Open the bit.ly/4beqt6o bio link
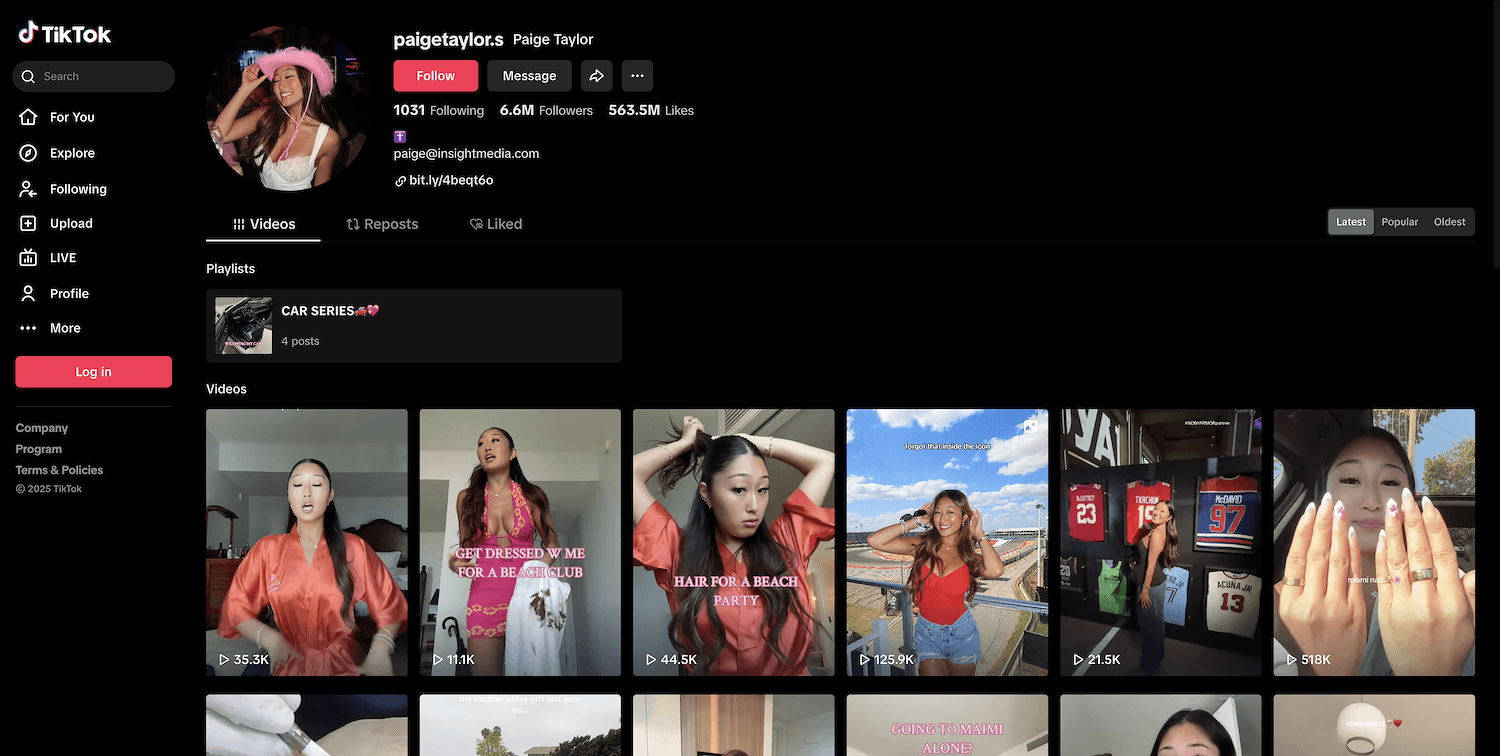Screen dimensions: 1500x756 coord(450,181)
